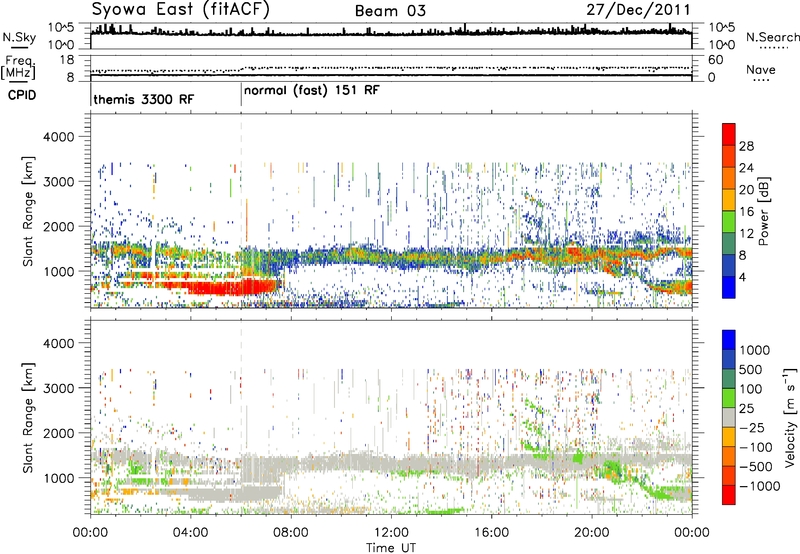The height and width of the screenshot is (554, 800).
Task: Click the "Slant Range [km]" label of the velocity panel
Action: (x=28, y=417)
